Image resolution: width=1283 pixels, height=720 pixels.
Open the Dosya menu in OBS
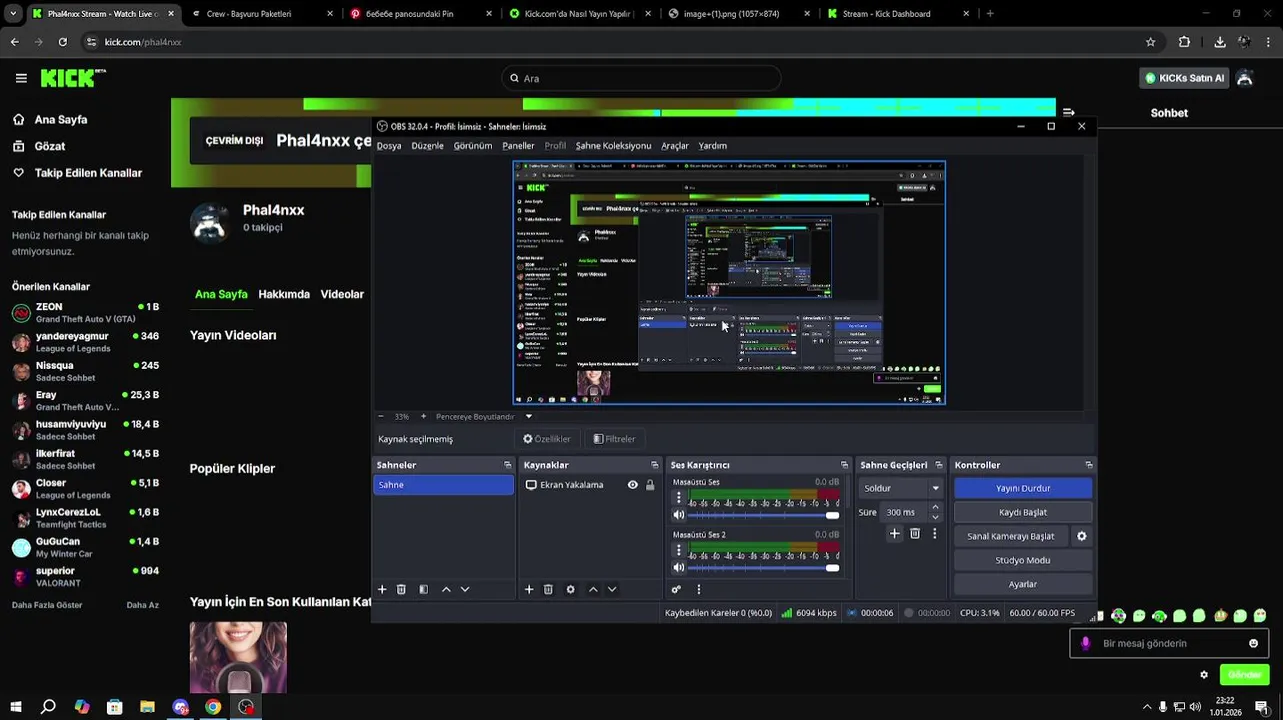click(x=389, y=146)
